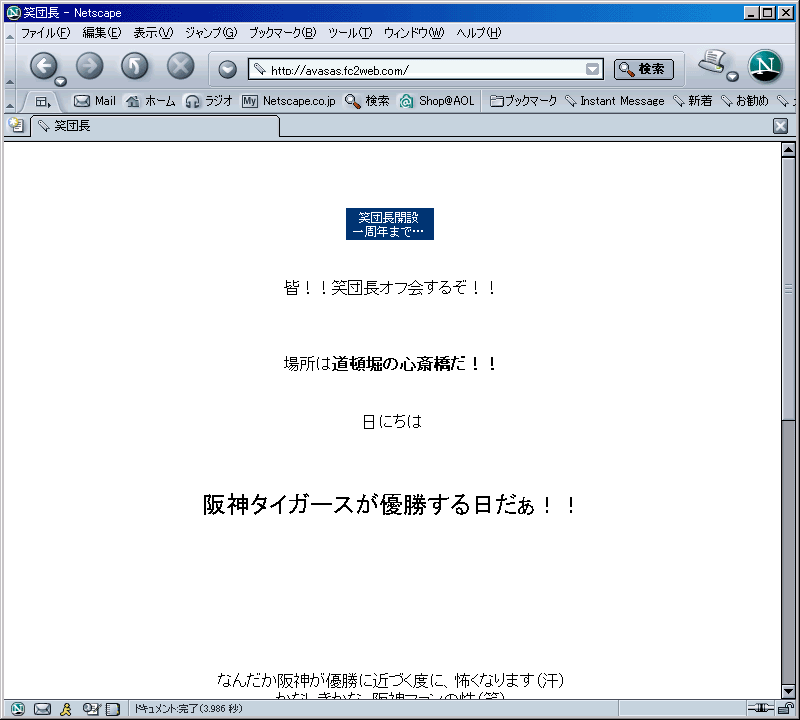Image resolution: width=800 pixels, height=720 pixels.
Task: Collapse the menu bar toolbar grippy
Action: tap(10, 34)
